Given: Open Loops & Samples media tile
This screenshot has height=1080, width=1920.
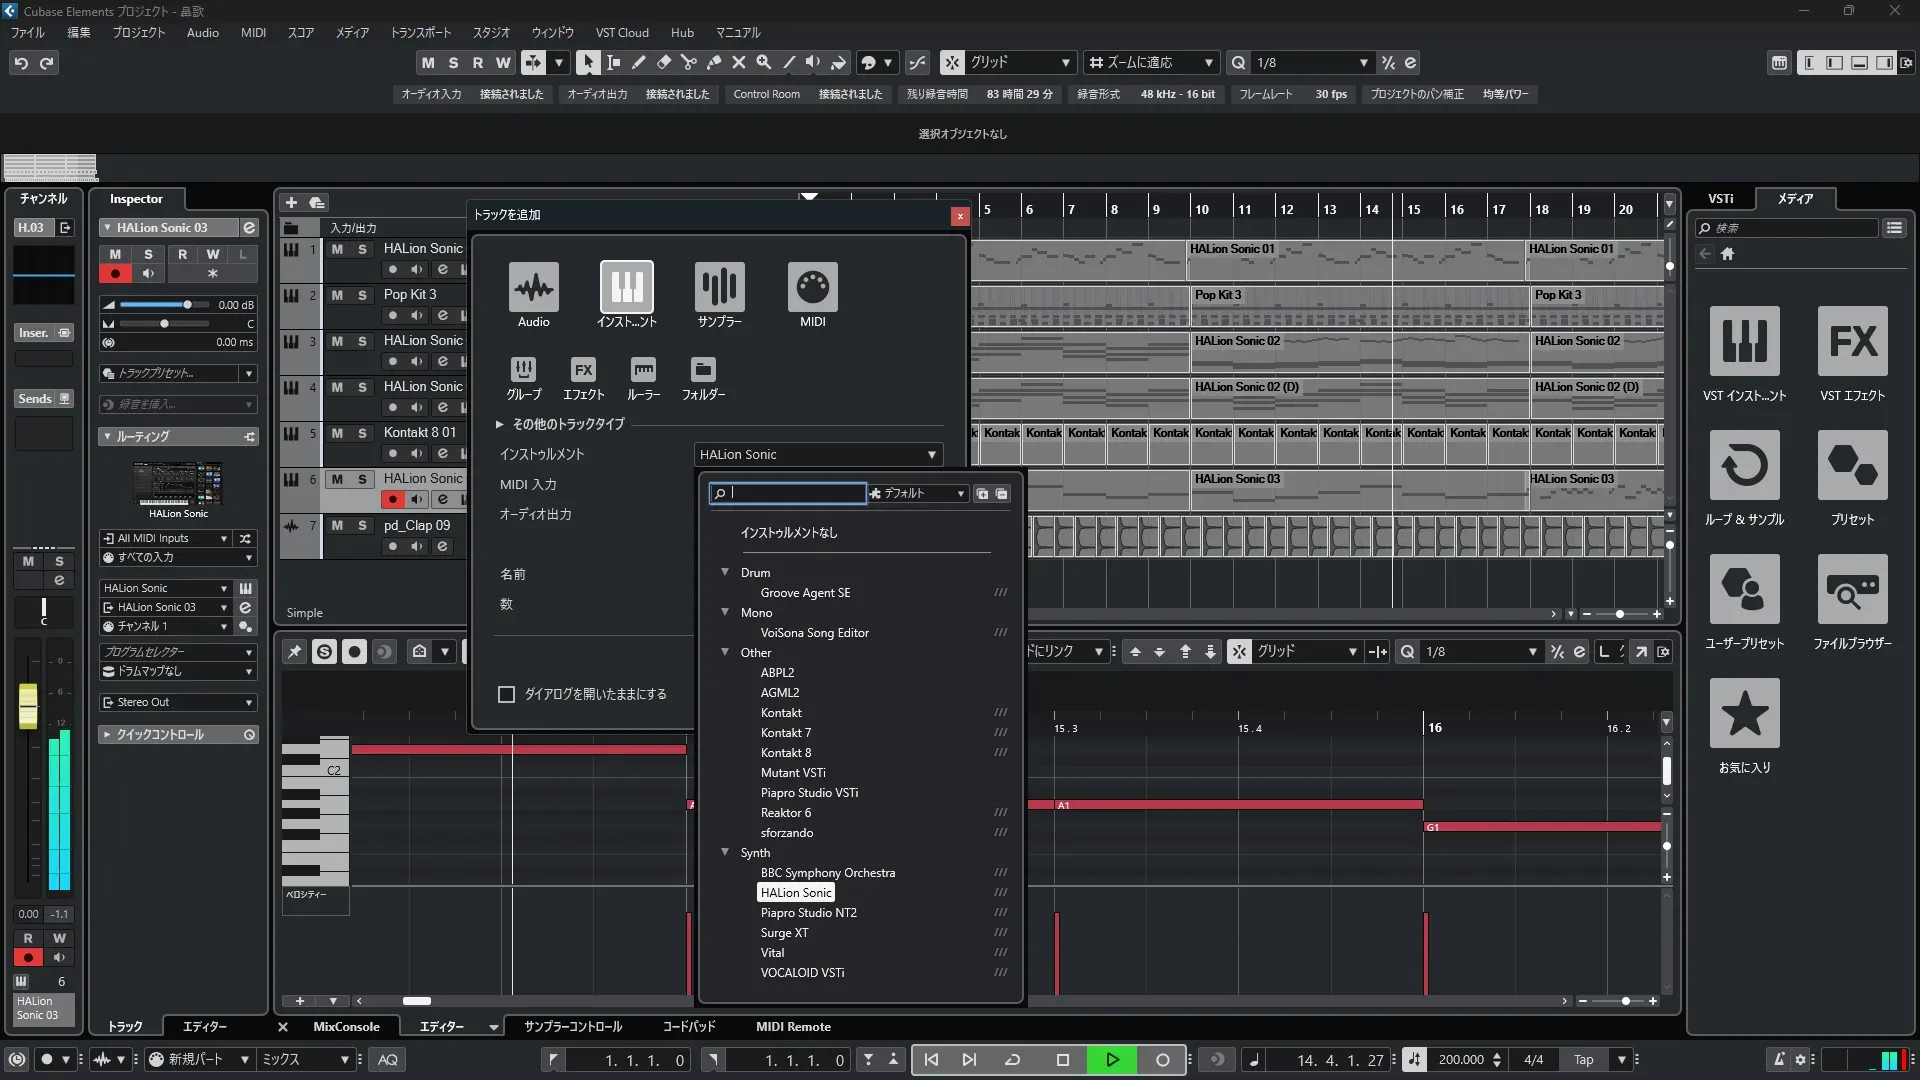Looking at the screenshot, I should click(x=1744, y=466).
